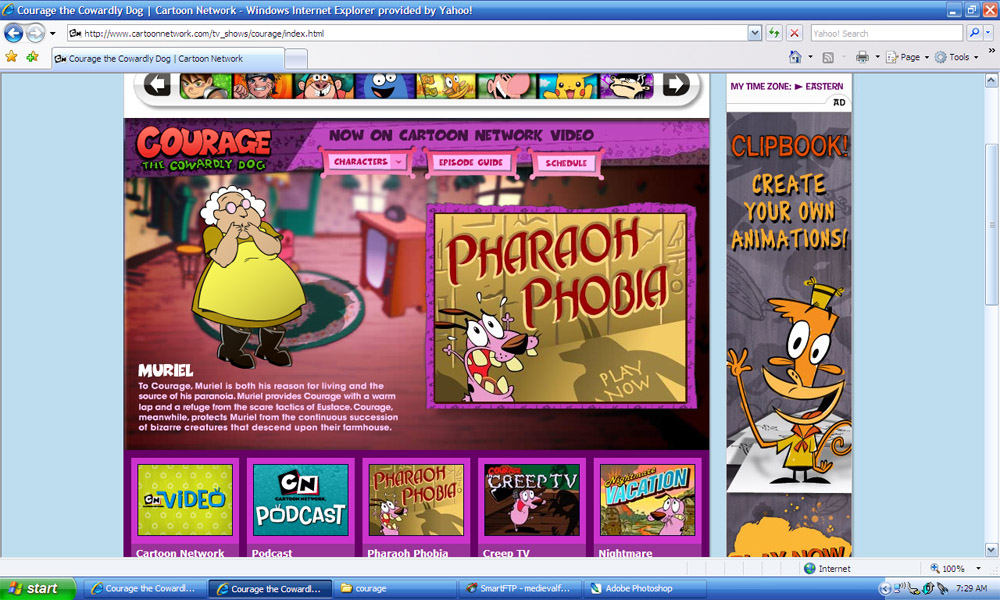
Task: Click the browser Forward arrow button
Action: (x=35, y=33)
